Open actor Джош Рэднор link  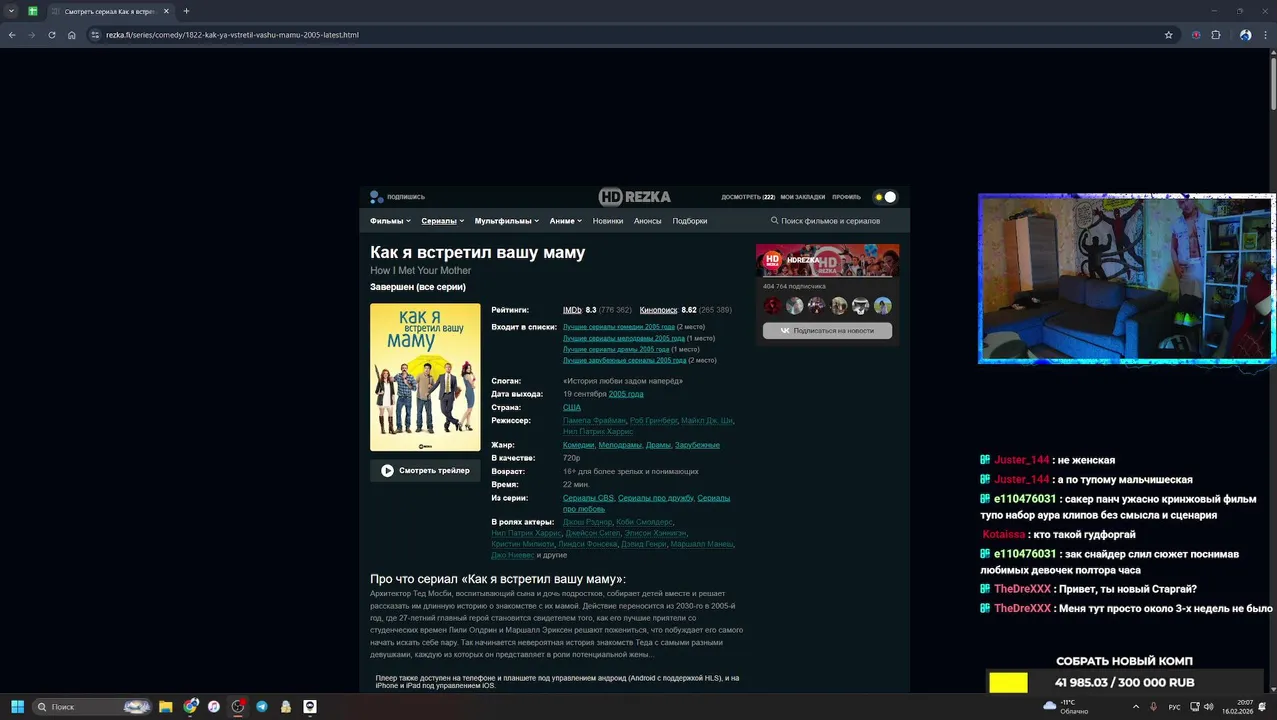point(587,522)
